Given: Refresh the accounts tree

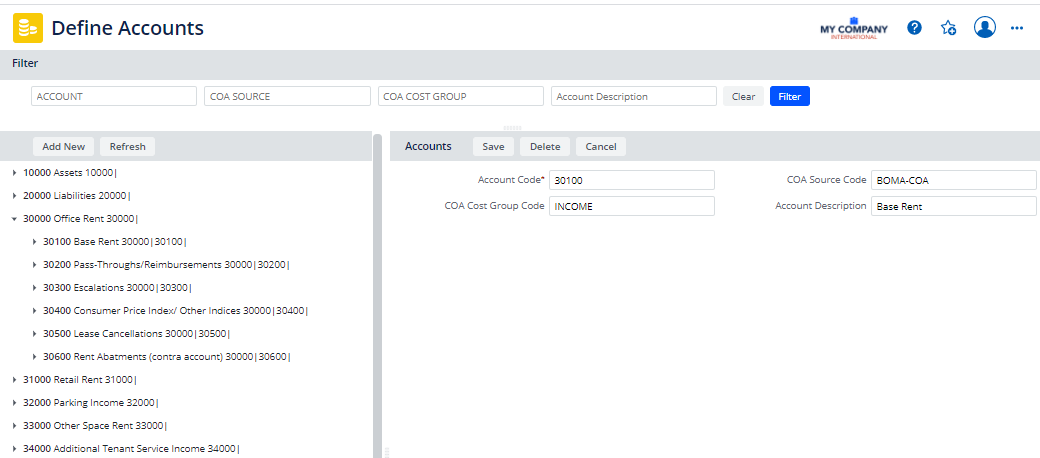Looking at the screenshot, I should tap(127, 147).
